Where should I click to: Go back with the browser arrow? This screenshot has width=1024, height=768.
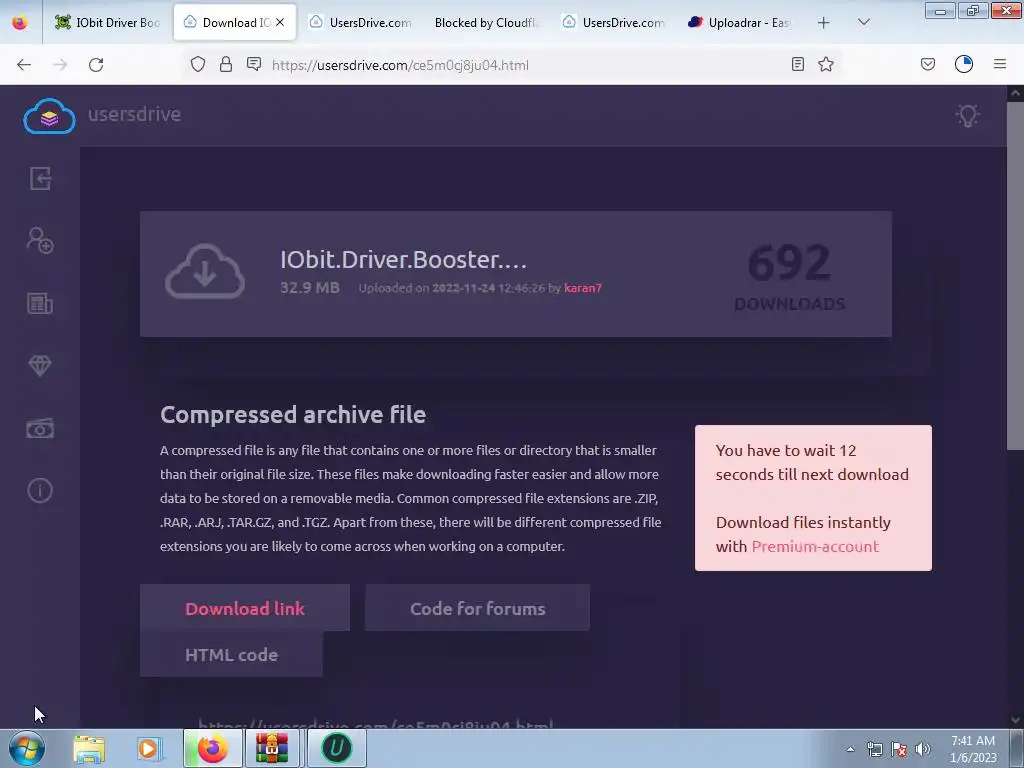point(24,65)
